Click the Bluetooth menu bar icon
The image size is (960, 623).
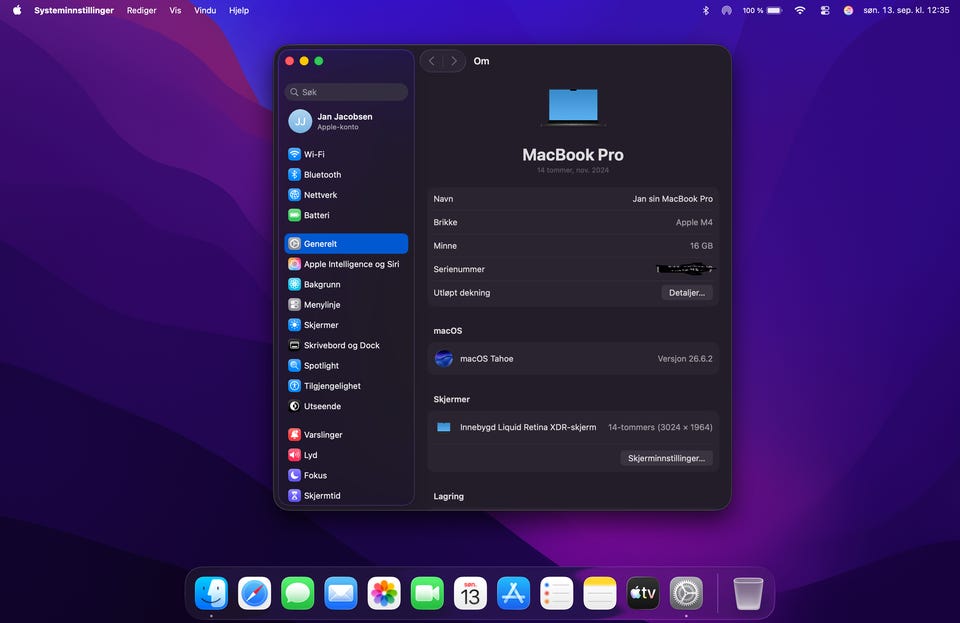click(x=705, y=10)
